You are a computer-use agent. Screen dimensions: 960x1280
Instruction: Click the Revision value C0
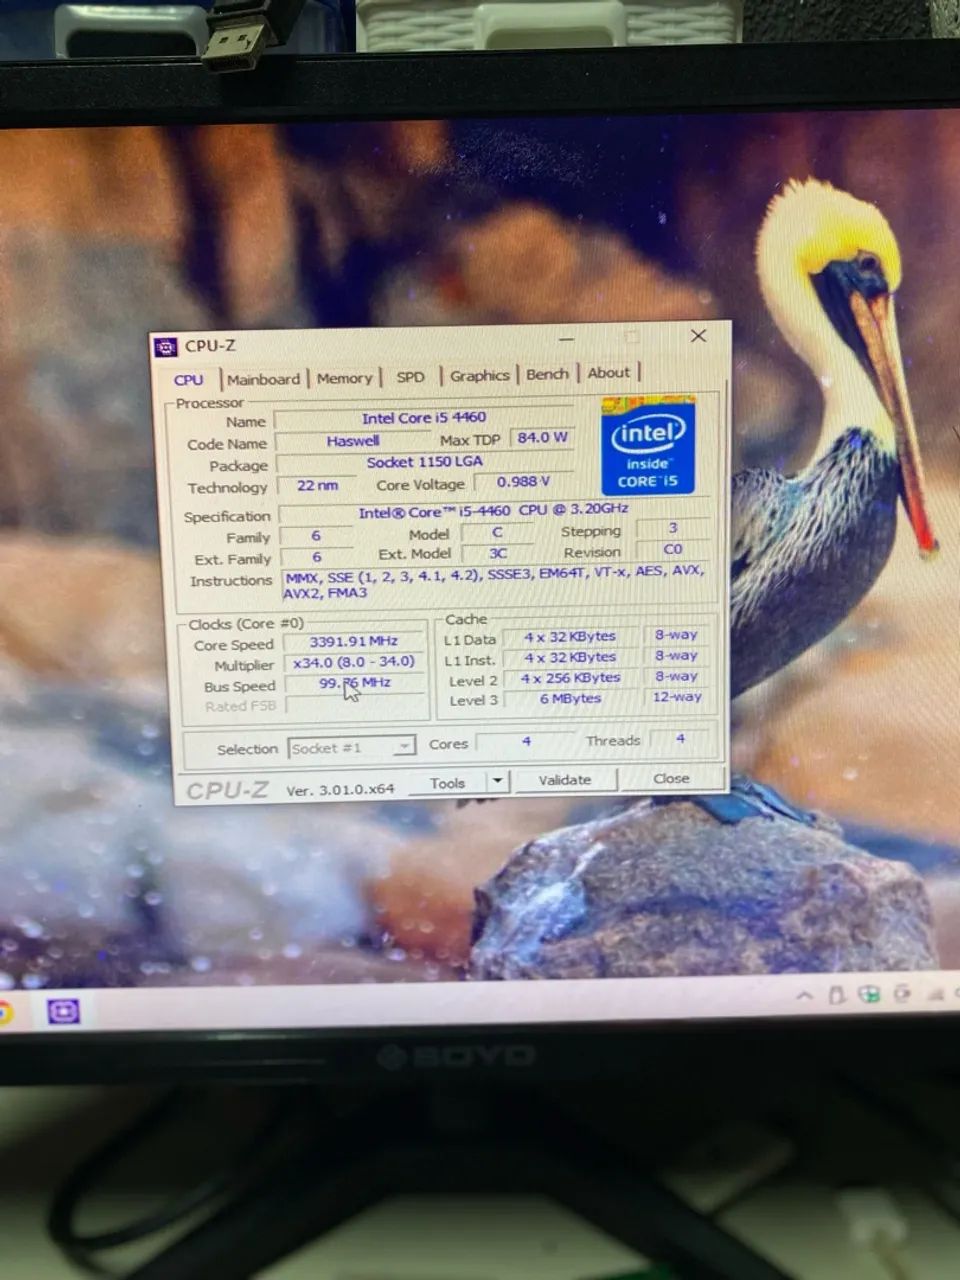click(673, 549)
